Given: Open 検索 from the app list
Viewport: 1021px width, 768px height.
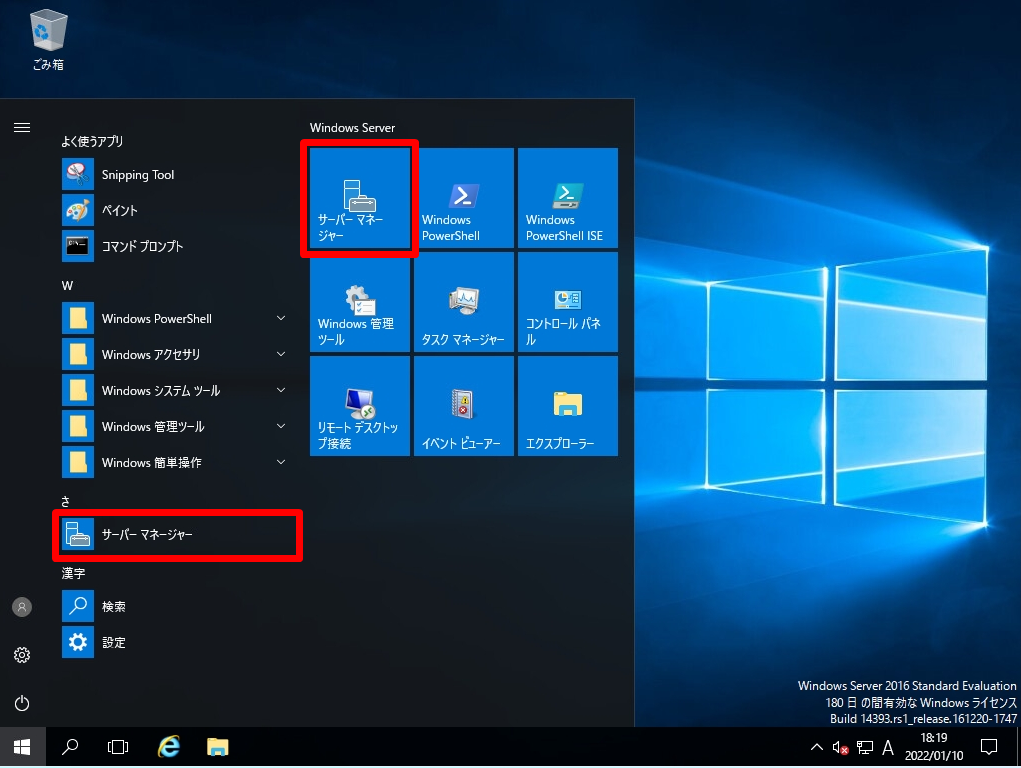Looking at the screenshot, I should [176, 606].
